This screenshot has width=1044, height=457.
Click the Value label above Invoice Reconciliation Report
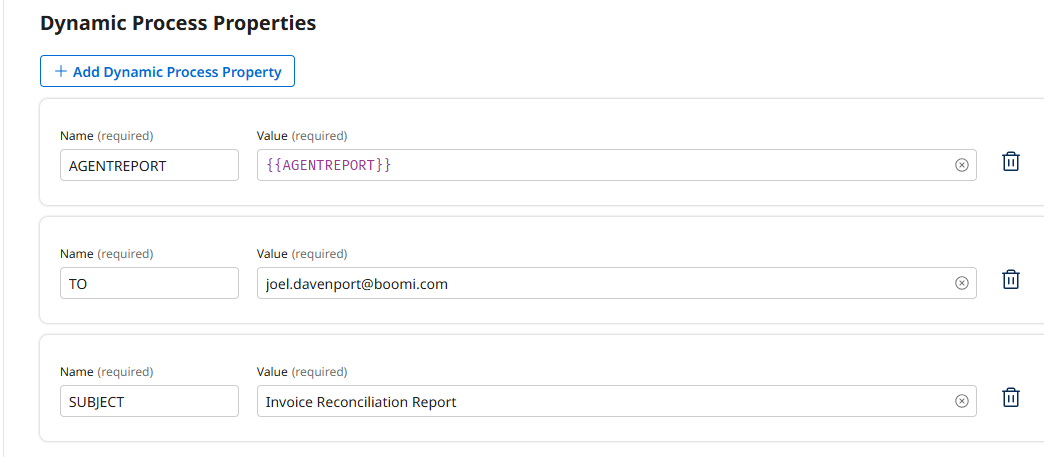coord(272,372)
